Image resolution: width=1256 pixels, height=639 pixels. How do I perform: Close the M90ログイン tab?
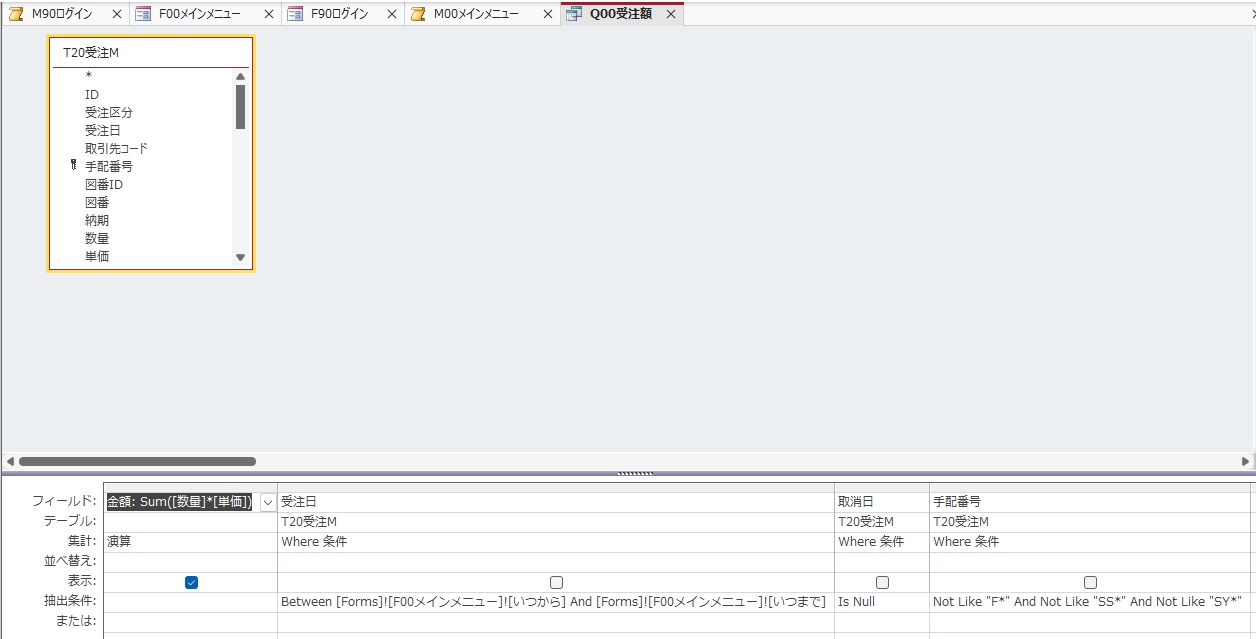point(117,15)
